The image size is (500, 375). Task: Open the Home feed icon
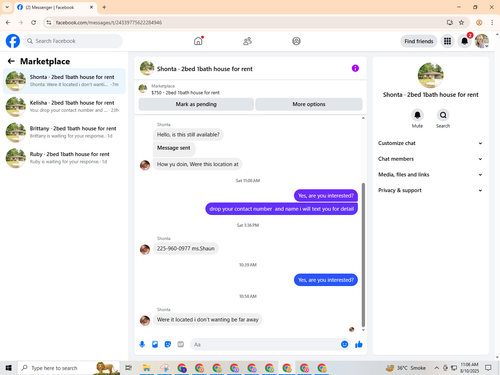pos(198,41)
